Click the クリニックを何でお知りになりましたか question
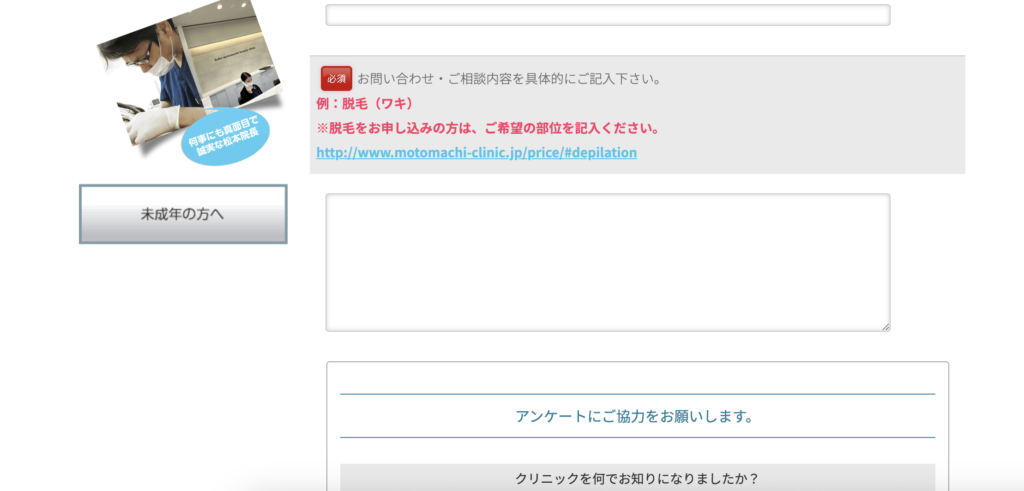This screenshot has height=491, width=1024. 637,478
